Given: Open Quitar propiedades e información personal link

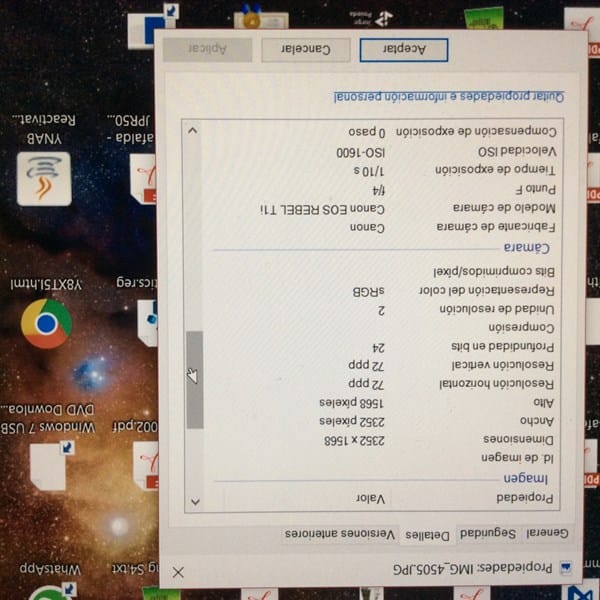Looking at the screenshot, I should click(x=449, y=97).
